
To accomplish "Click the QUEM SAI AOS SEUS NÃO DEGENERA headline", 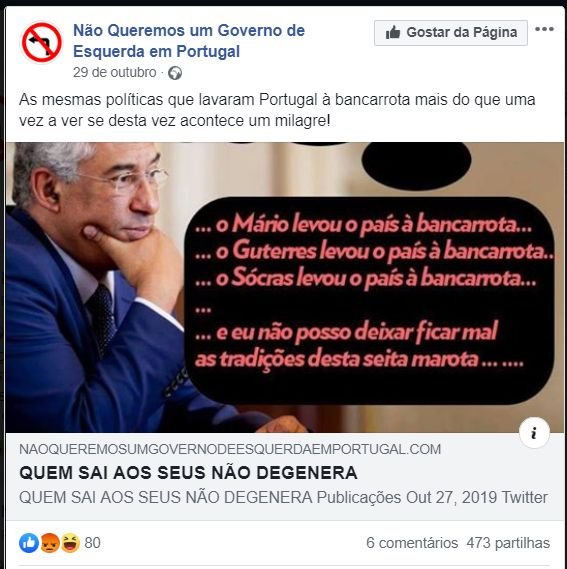I will (x=188, y=473).
